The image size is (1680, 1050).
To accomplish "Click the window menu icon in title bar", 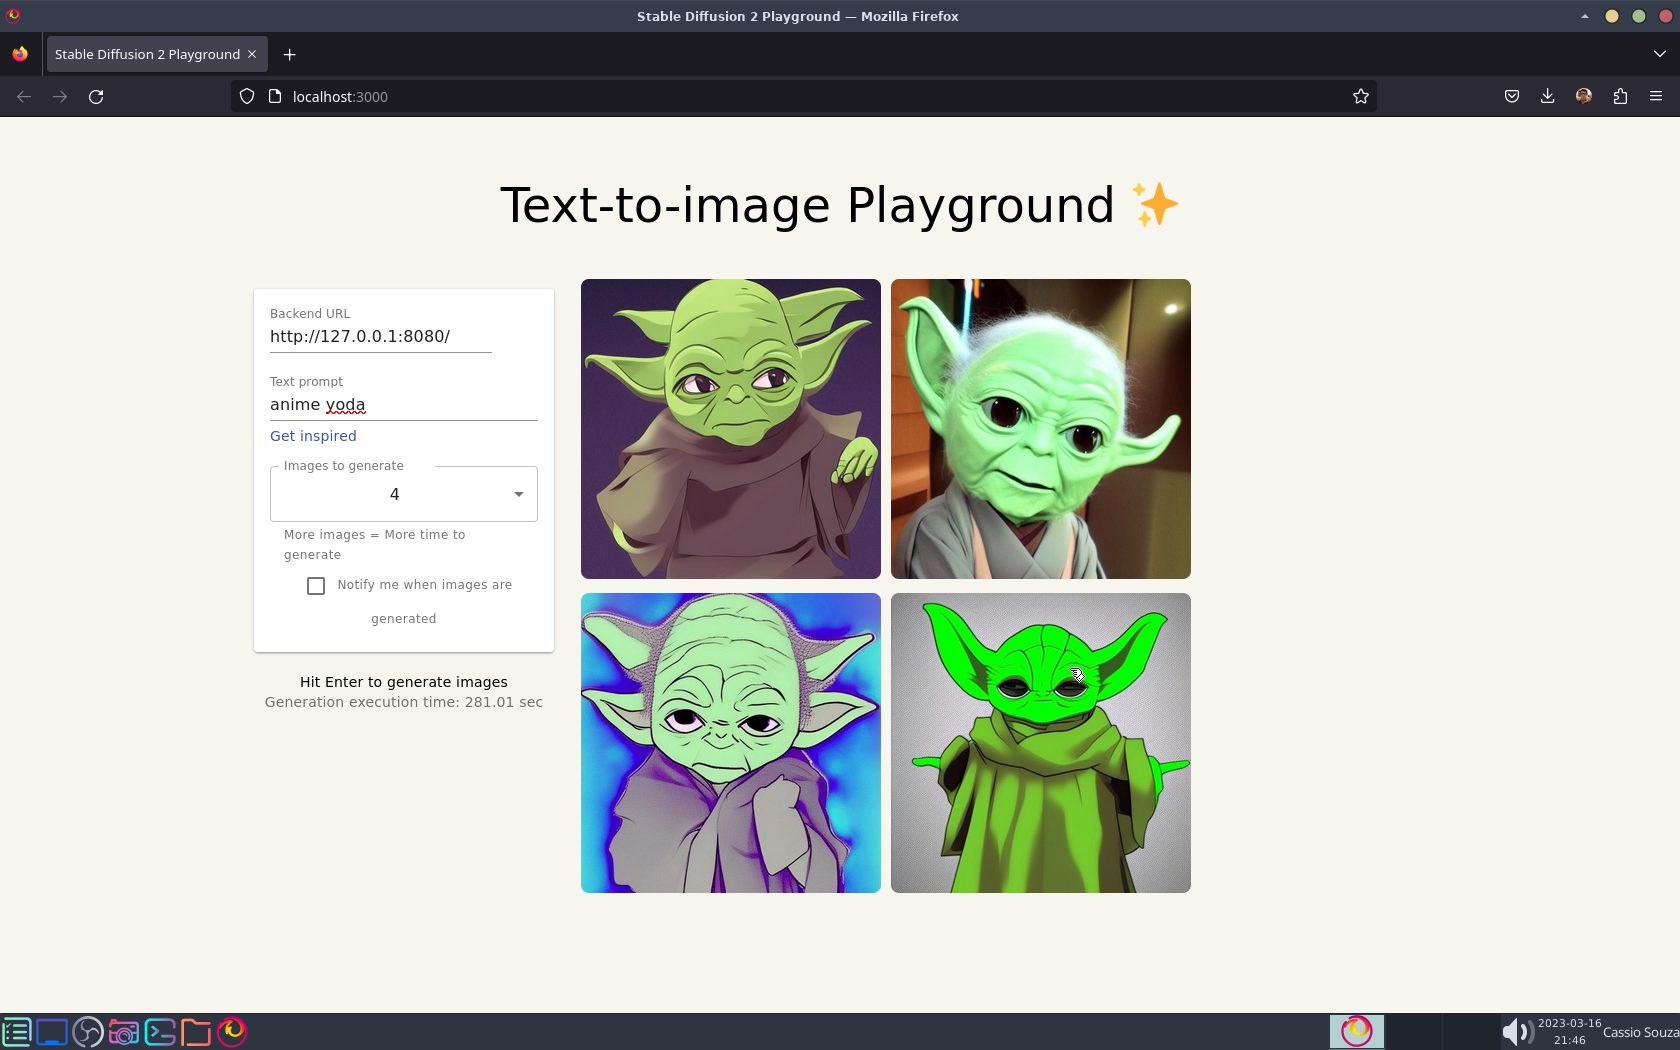I will pyautogui.click(x=13, y=15).
